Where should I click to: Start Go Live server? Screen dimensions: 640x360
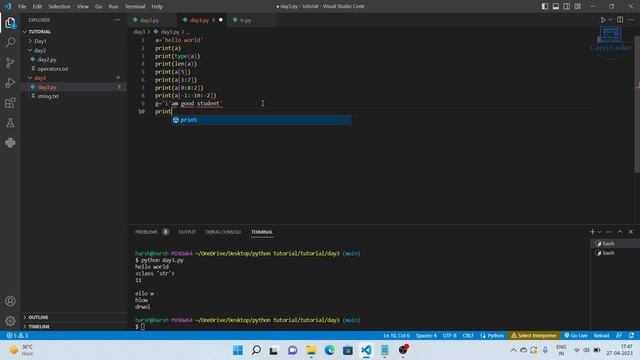(x=576, y=336)
